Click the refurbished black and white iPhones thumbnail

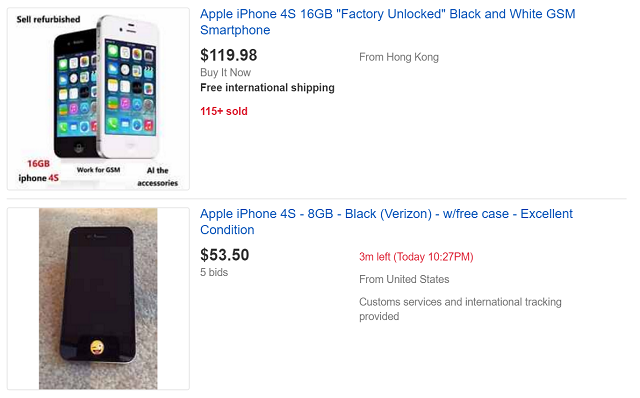pyautogui.click(x=98, y=99)
